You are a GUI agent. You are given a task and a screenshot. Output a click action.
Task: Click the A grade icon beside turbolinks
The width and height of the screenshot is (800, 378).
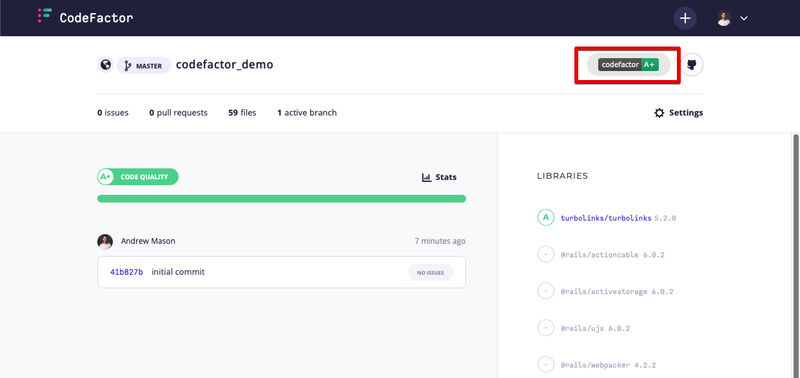tap(545, 218)
